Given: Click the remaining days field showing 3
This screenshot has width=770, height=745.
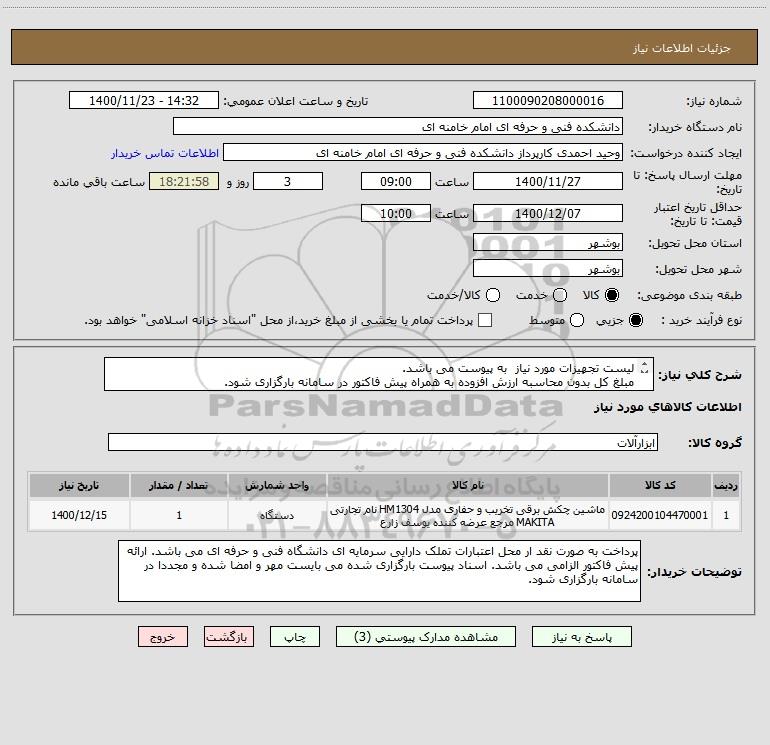Looking at the screenshot, I should [288, 181].
